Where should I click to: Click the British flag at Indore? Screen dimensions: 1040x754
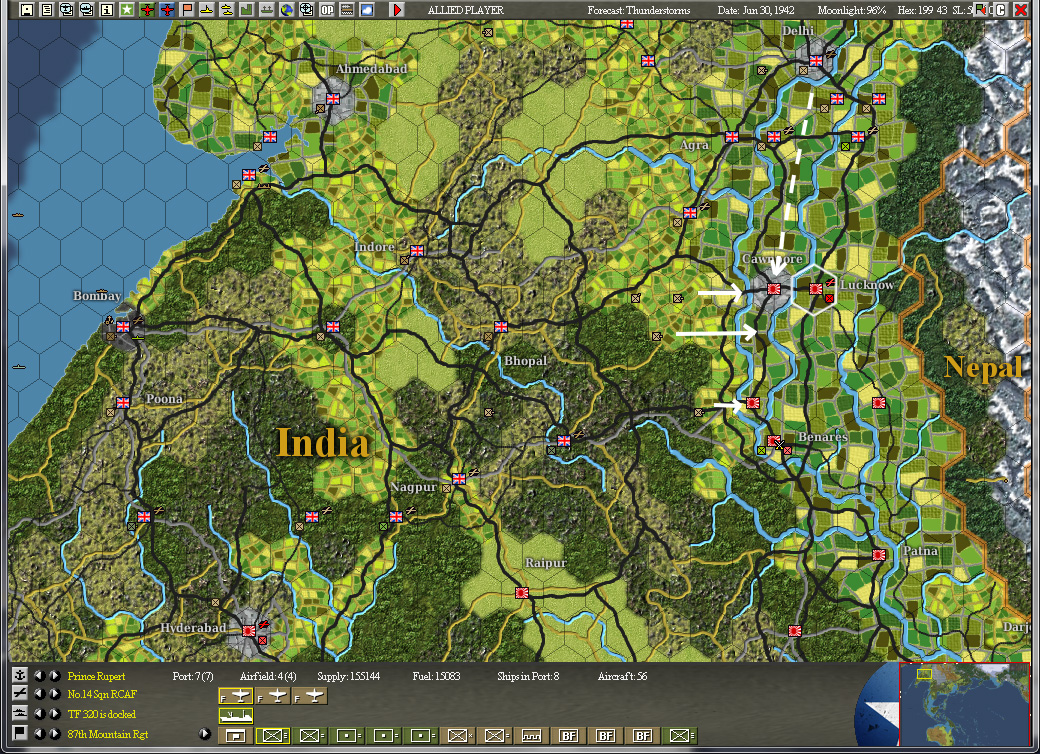point(417,251)
